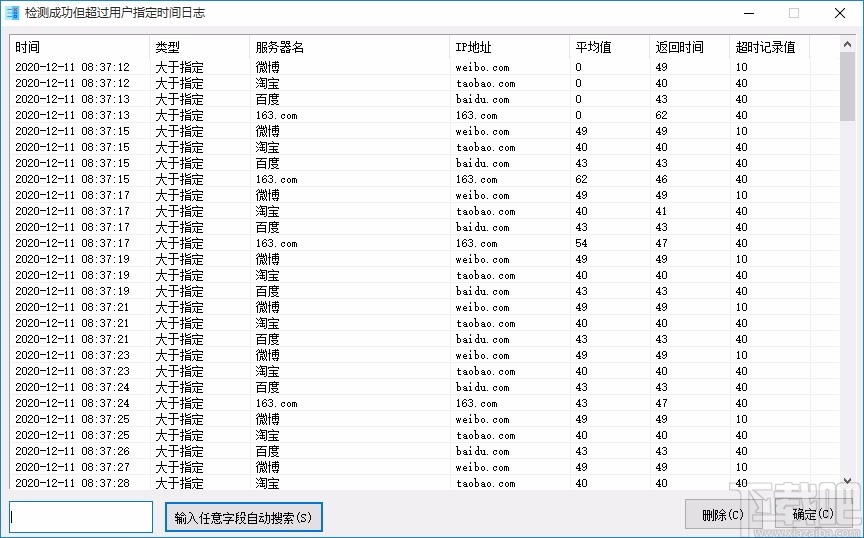The height and width of the screenshot is (538, 864).
Task: Select 百度 in the 08:37:19 row
Action: click(x=267, y=291)
